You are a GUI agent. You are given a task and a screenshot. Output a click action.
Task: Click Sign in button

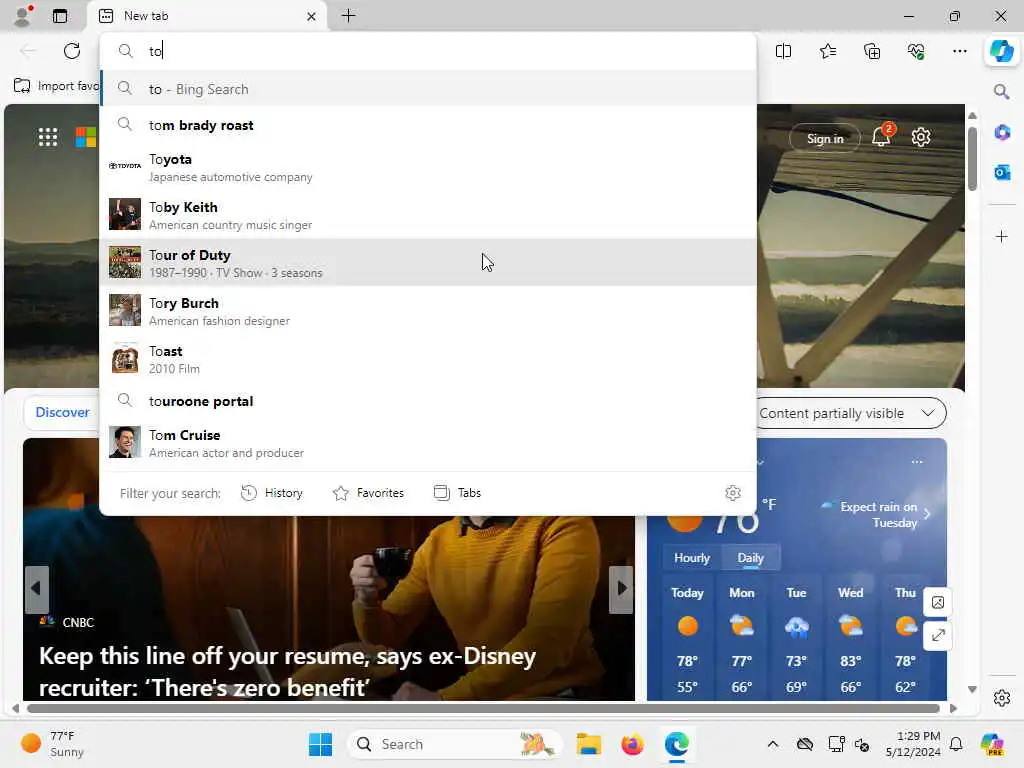825,138
